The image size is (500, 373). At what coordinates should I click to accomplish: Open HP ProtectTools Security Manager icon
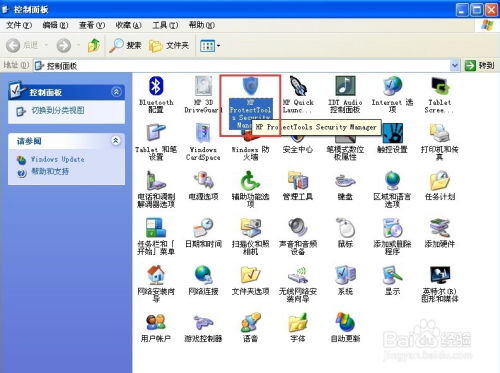click(250, 86)
